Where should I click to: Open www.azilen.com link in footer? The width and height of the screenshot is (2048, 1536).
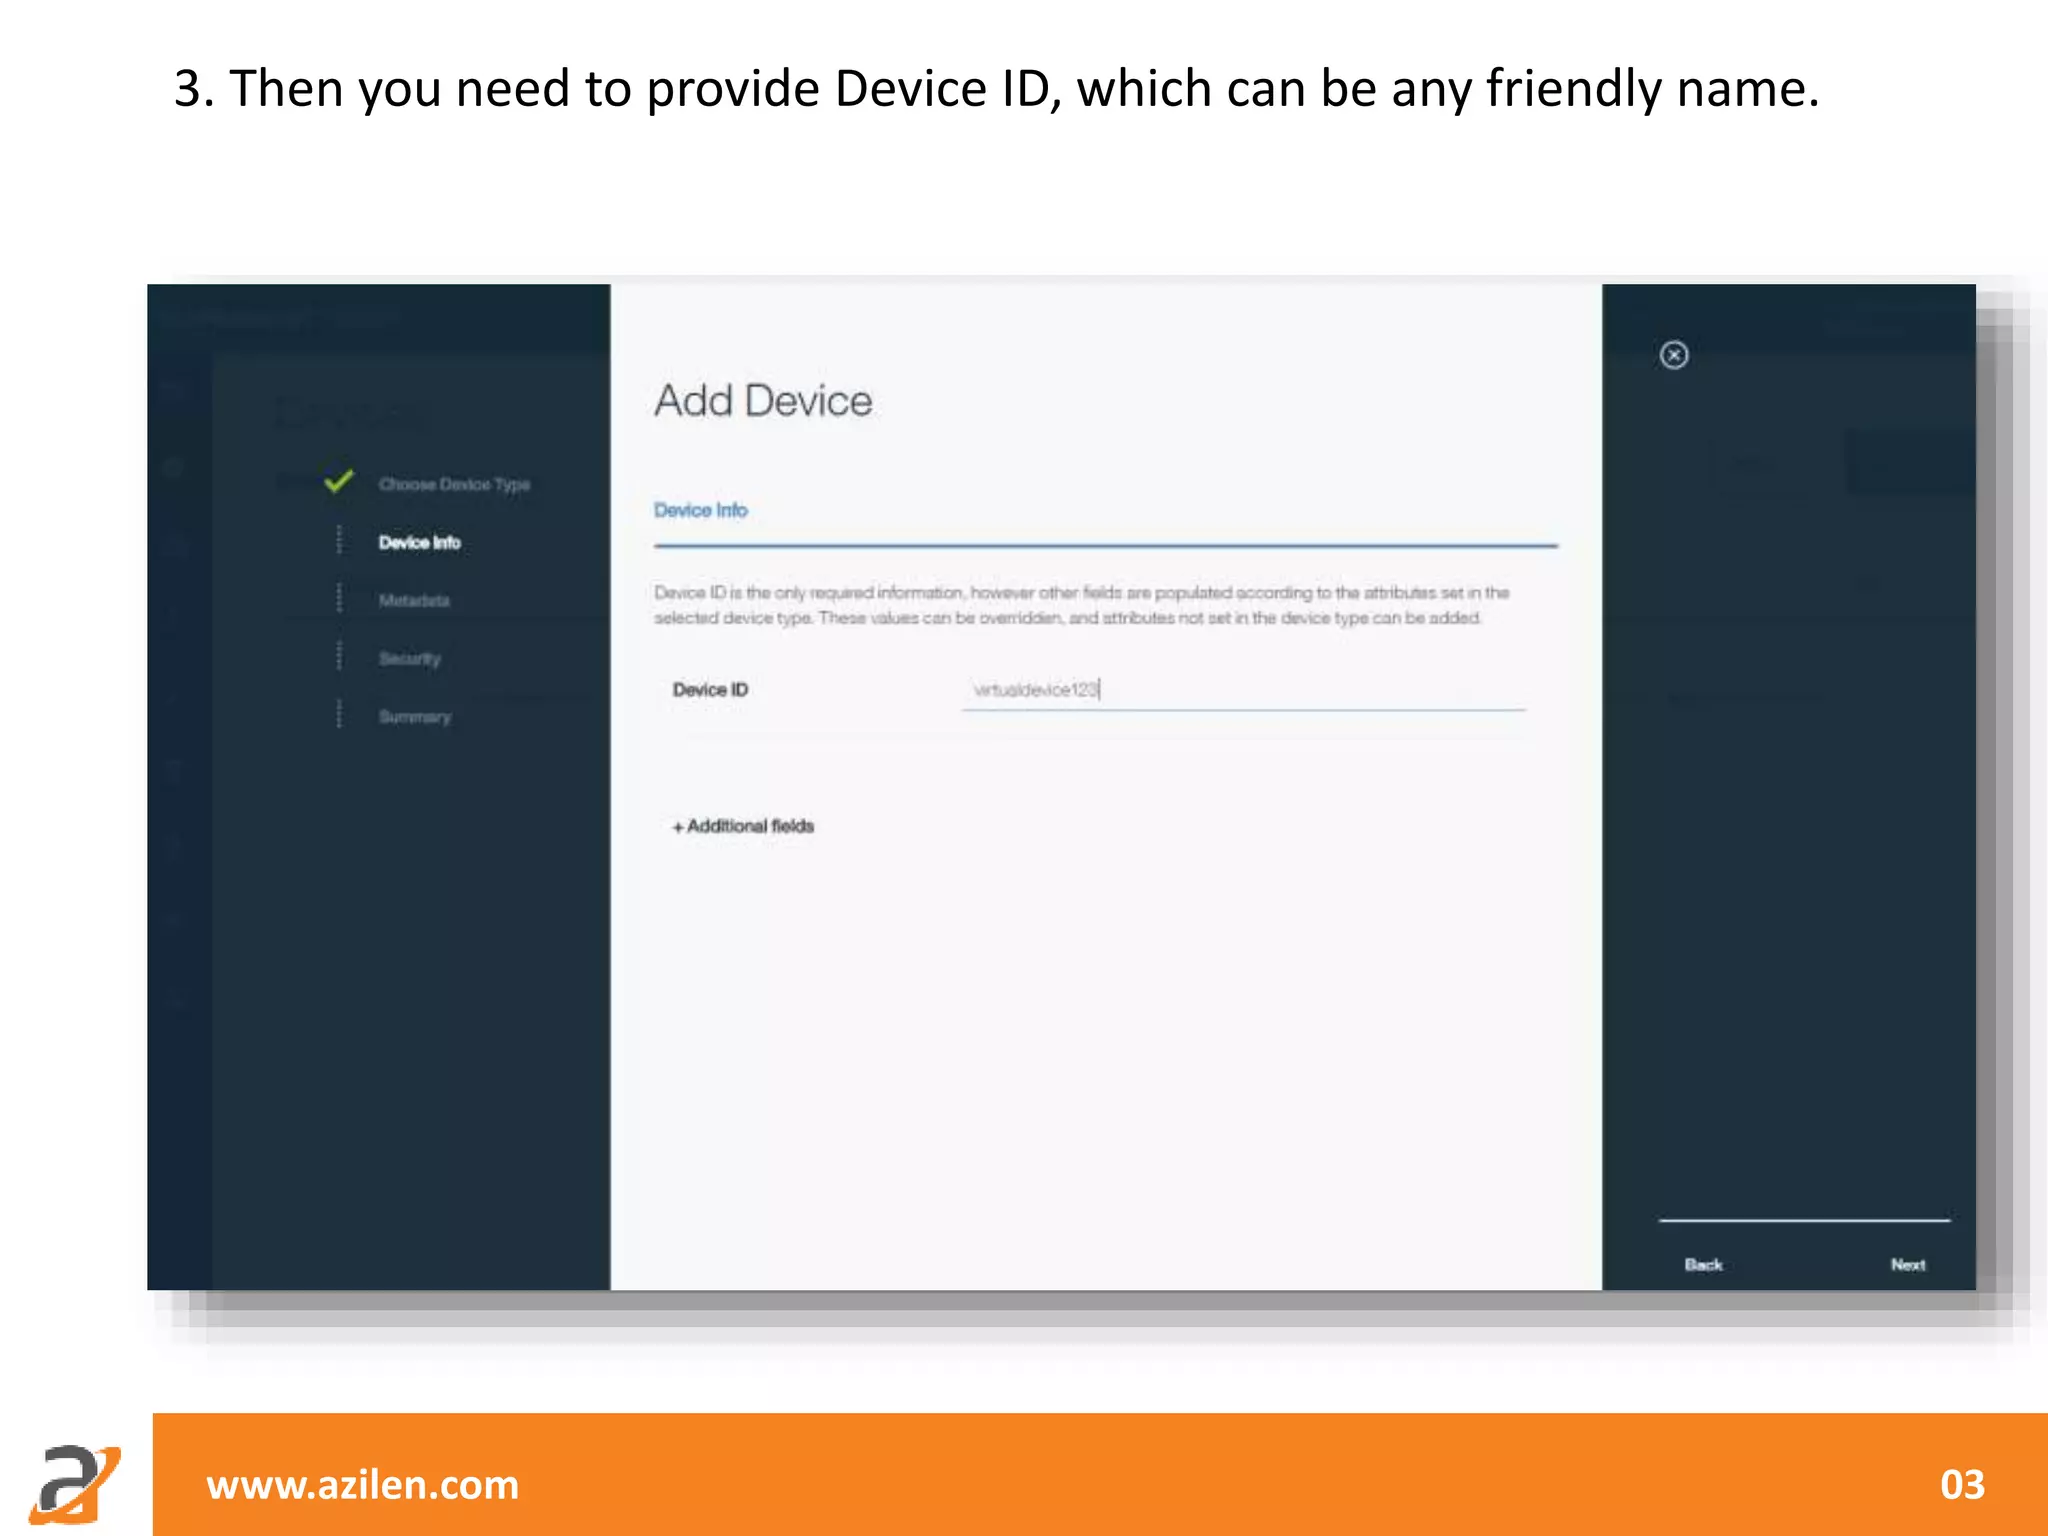click(362, 1484)
